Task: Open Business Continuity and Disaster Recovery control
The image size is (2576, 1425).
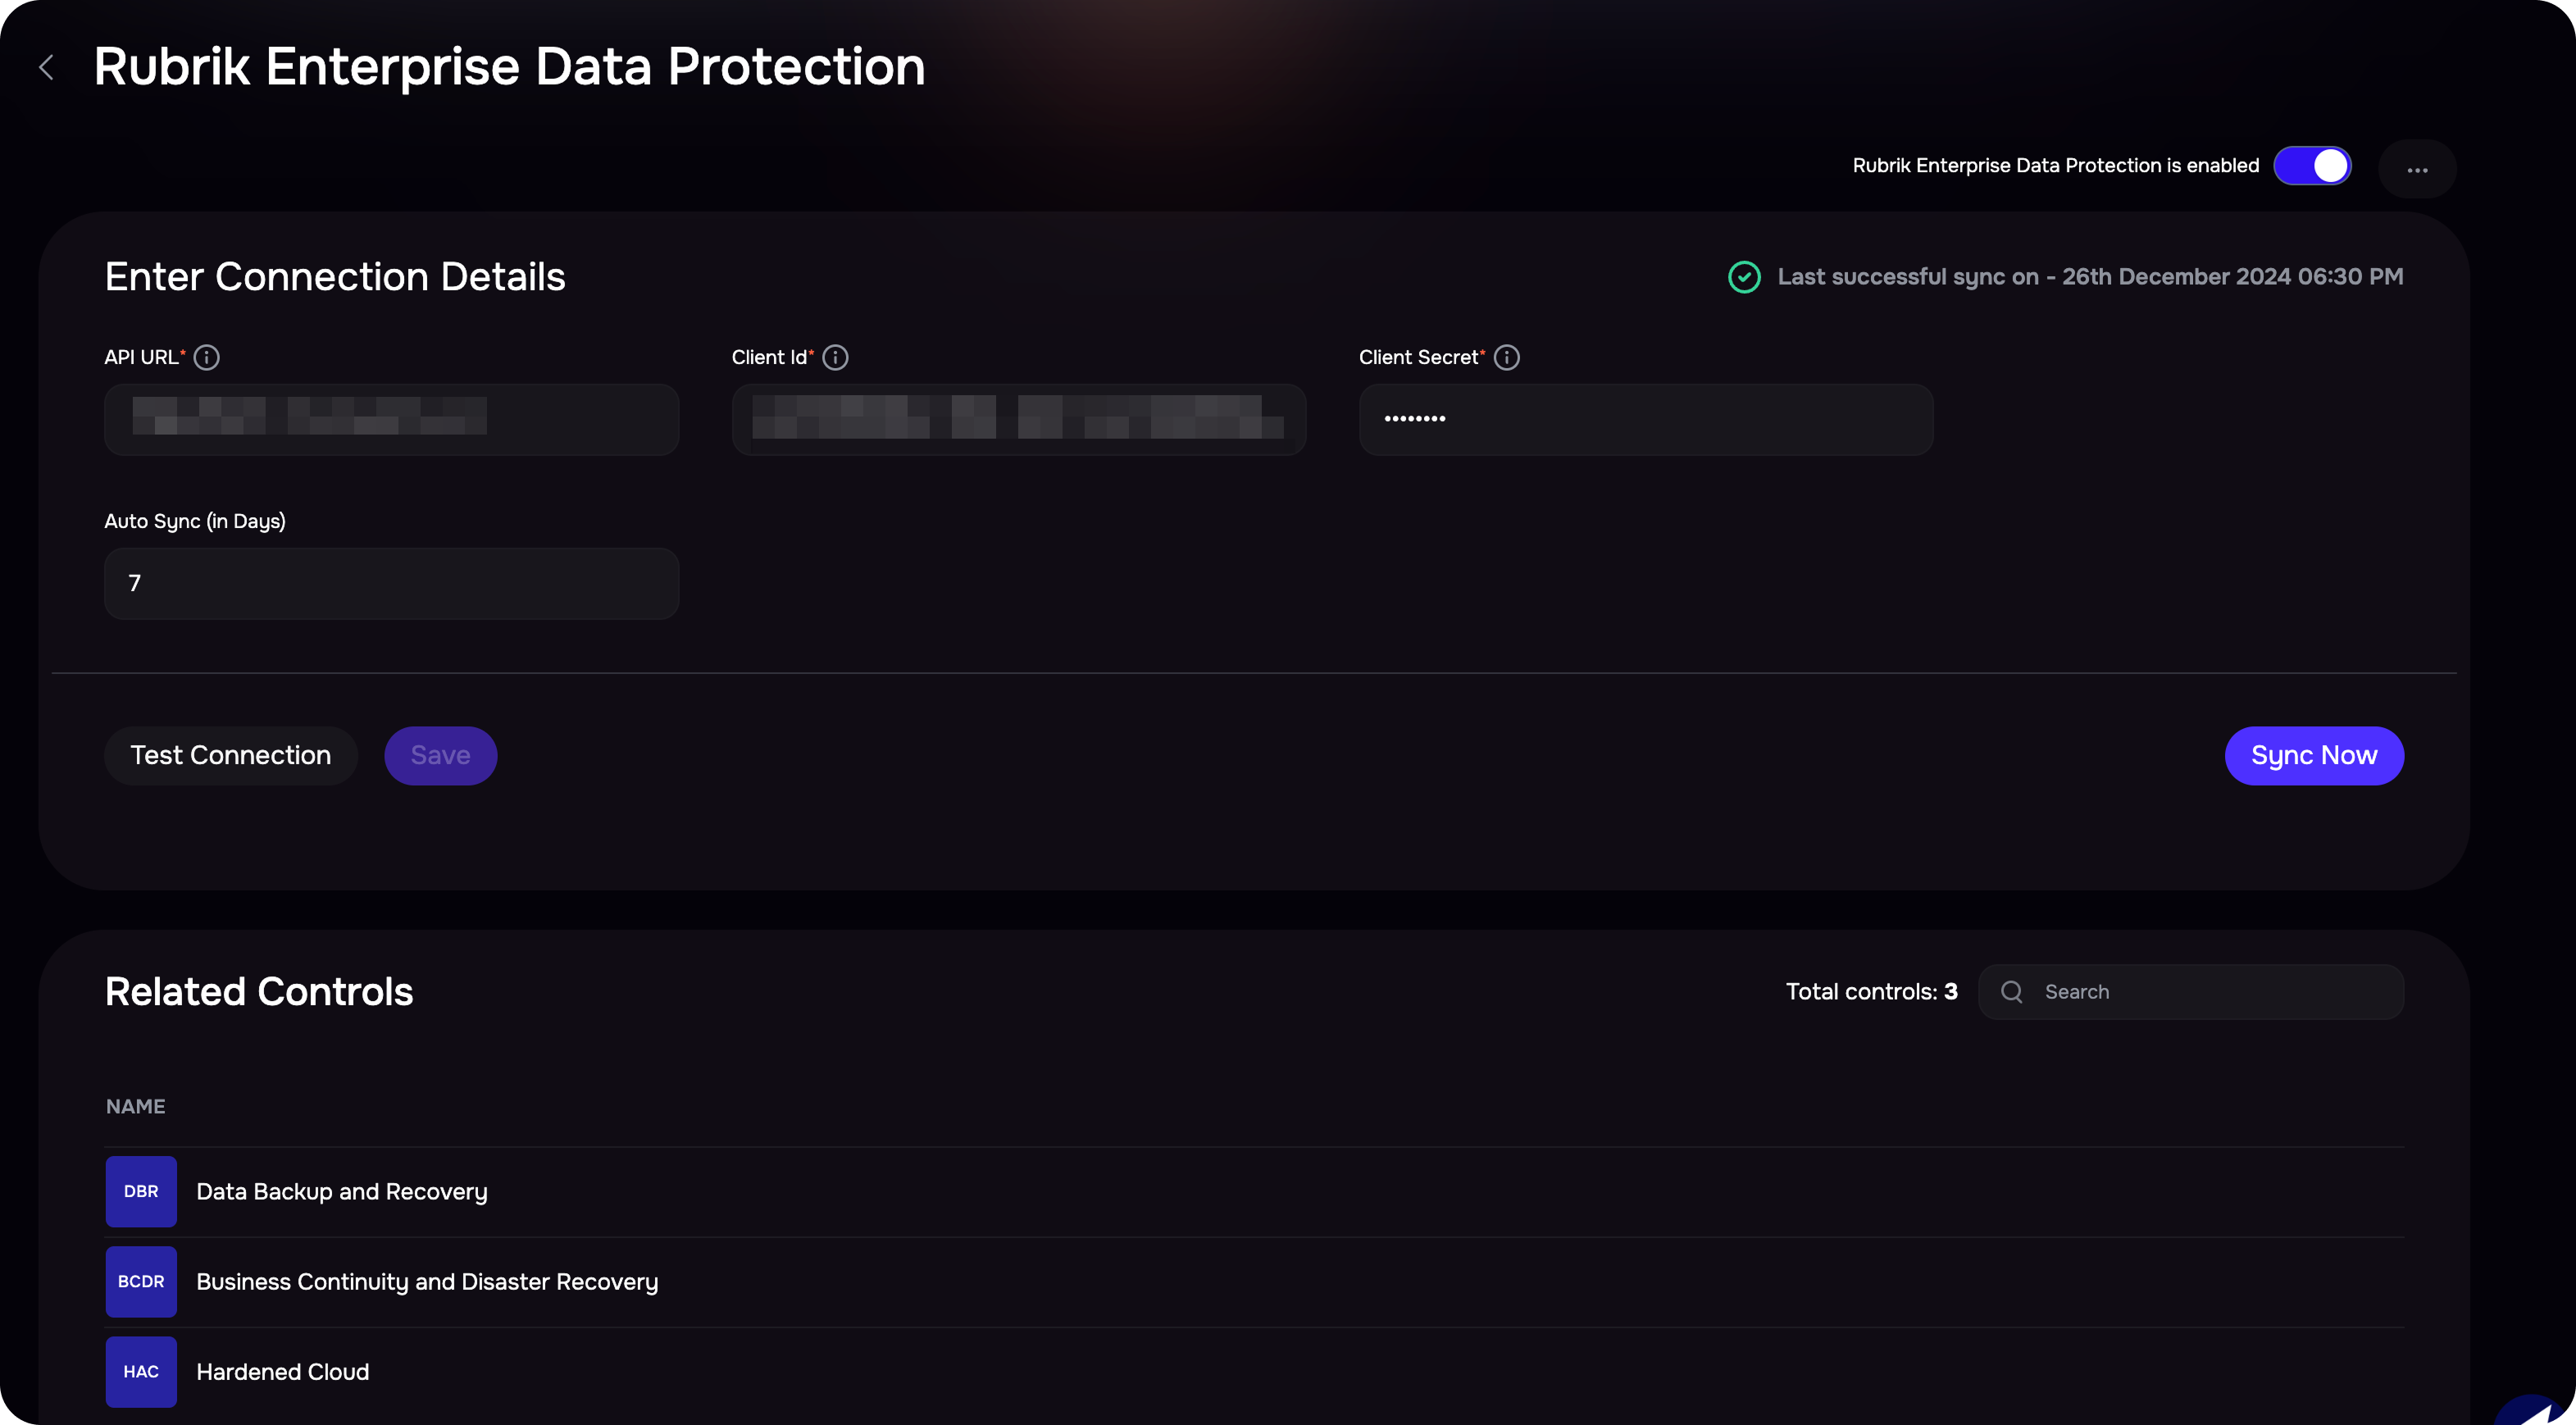Action: coord(427,1282)
